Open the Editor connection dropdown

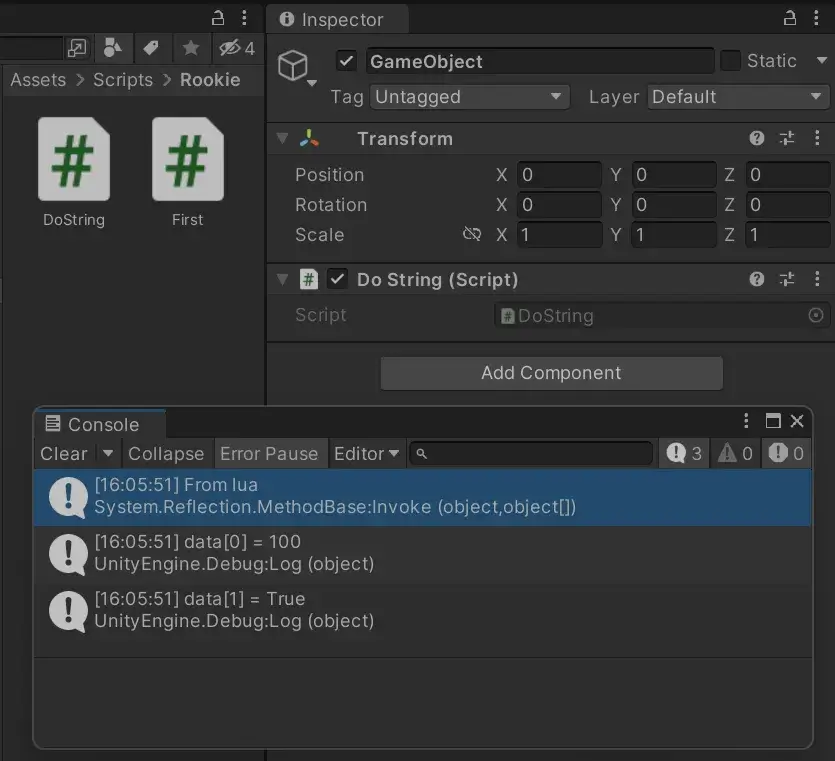(366, 454)
